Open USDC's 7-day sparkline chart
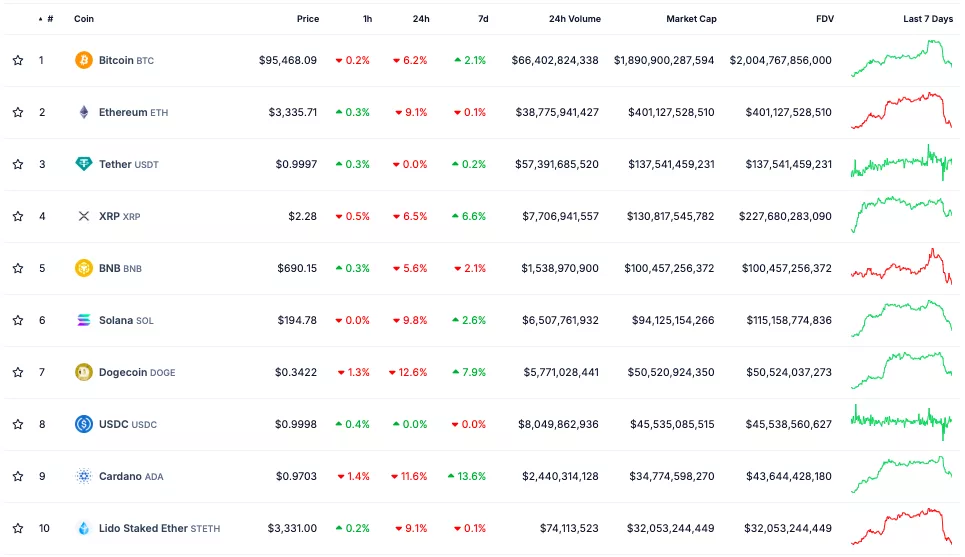 click(901, 423)
